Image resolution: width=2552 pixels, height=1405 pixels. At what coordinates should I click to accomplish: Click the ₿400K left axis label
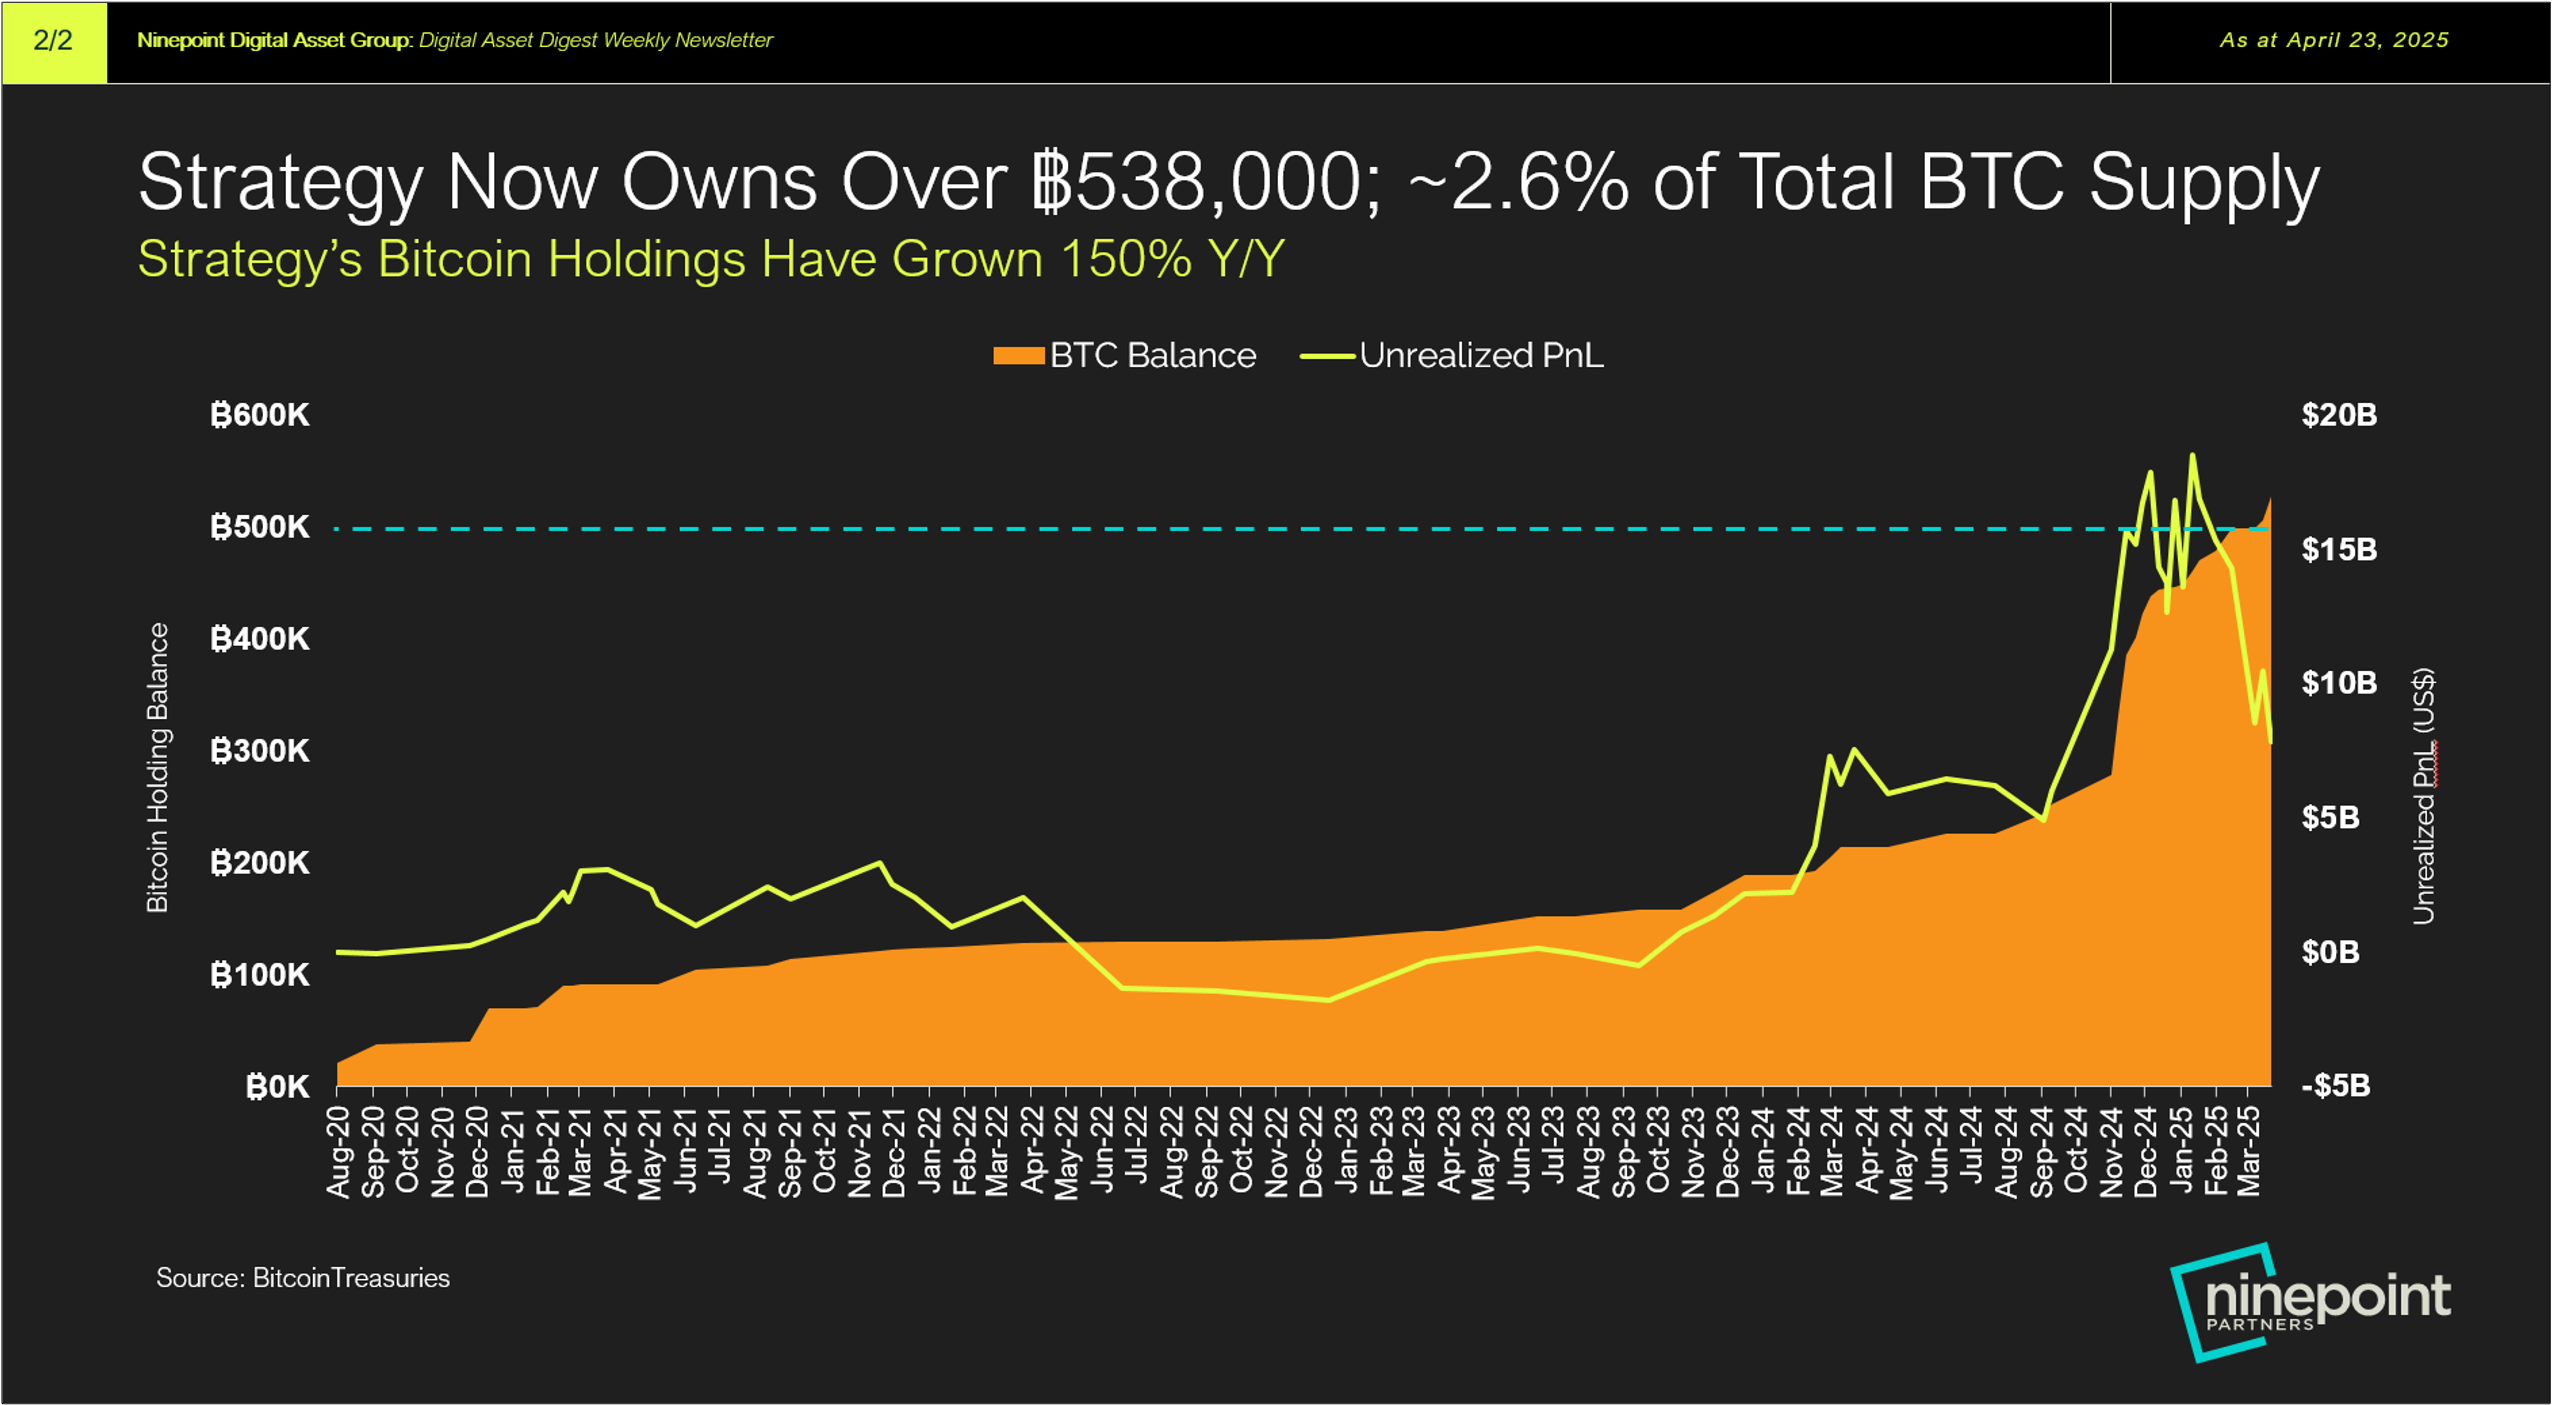pos(260,639)
